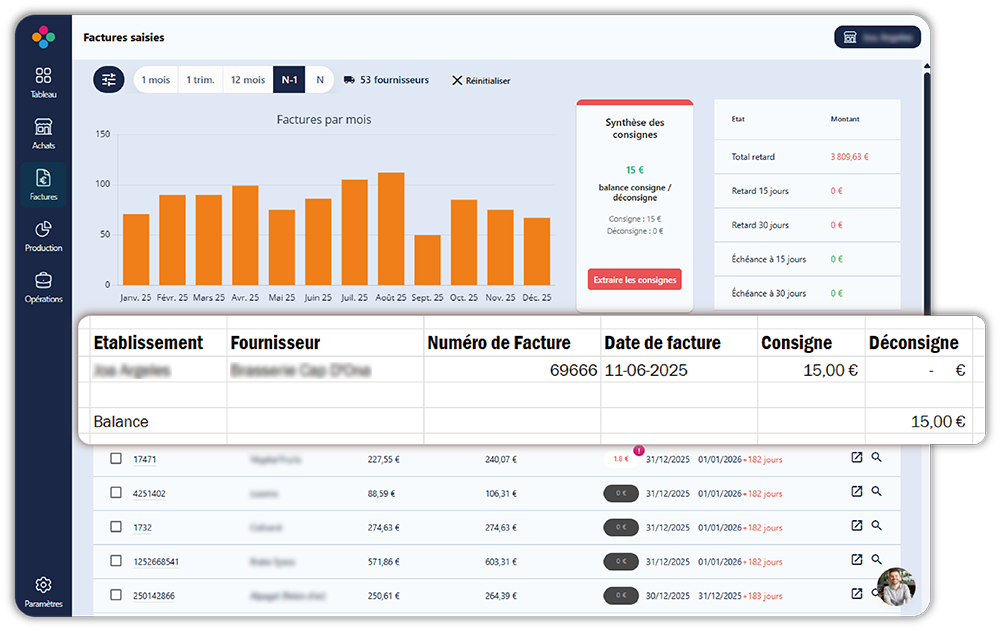Viewport: 1000px width, 631px height.
Task: Open invoice 17471 in external view
Action: click(x=857, y=457)
